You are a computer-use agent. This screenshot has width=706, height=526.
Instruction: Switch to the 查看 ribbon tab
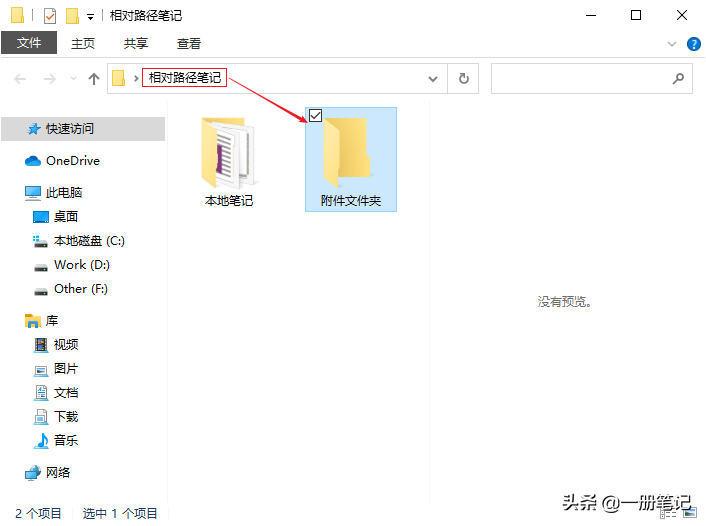tap(189, 43)
